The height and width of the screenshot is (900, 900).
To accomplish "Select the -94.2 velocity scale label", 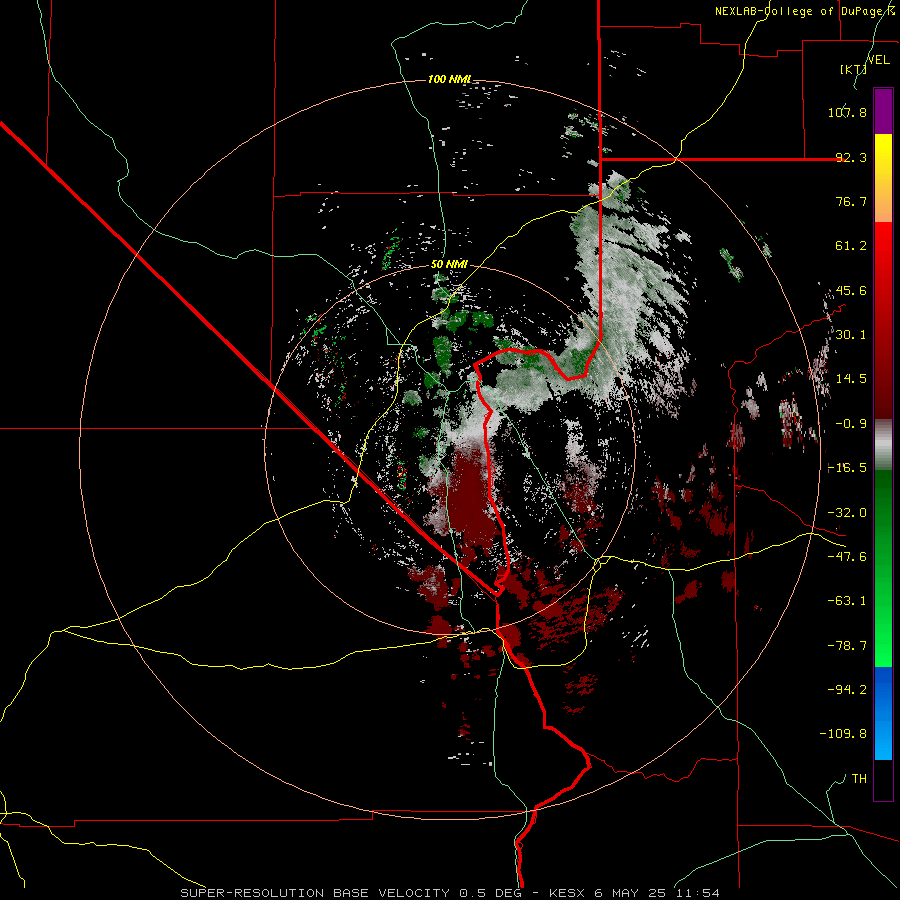I will (847, 689).
